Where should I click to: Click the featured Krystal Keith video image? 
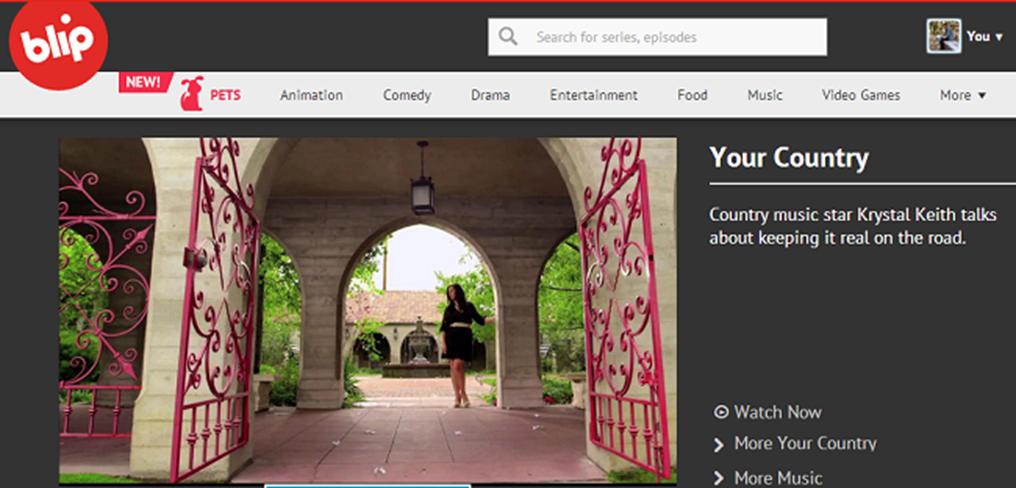pos(368,310)
